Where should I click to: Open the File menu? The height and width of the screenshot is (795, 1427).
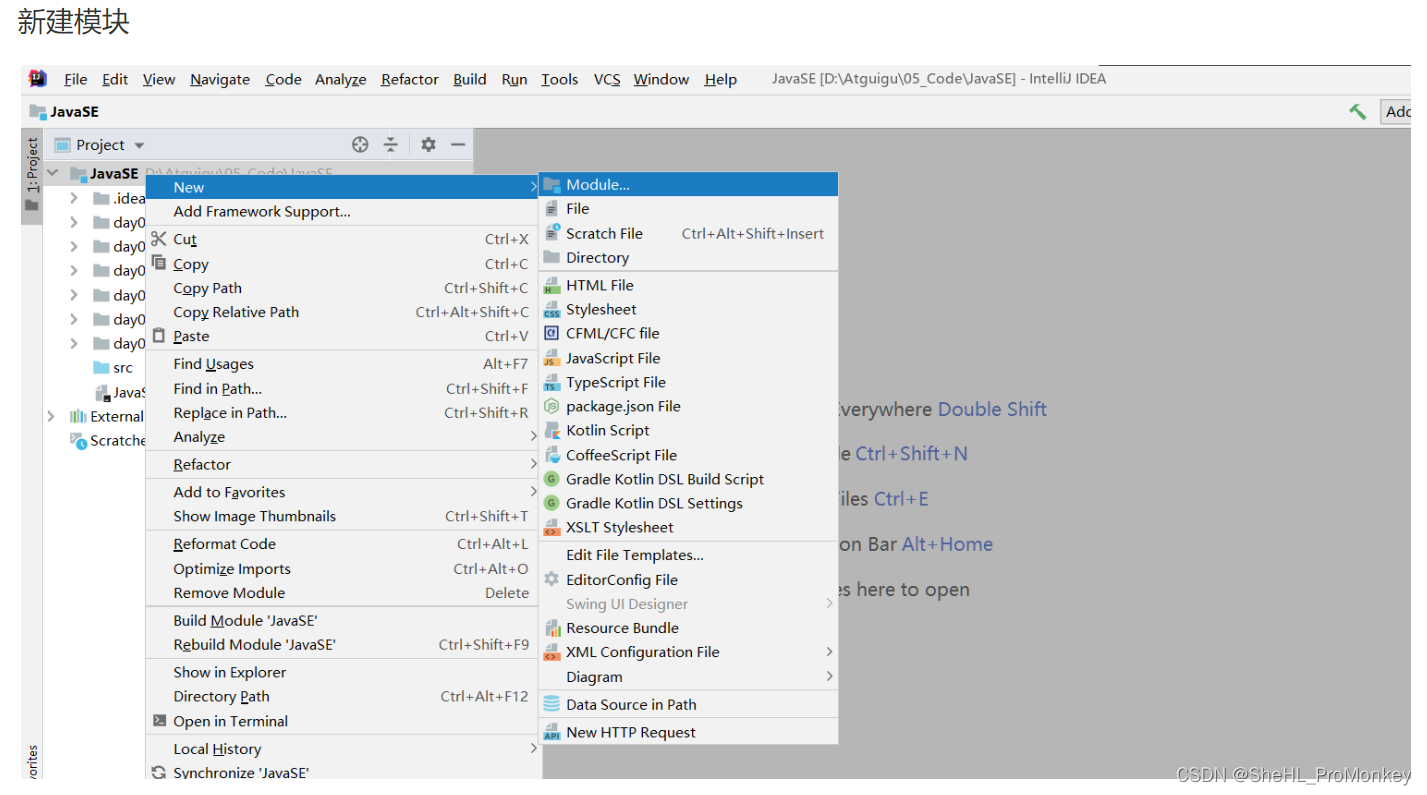tap(75, 79)
